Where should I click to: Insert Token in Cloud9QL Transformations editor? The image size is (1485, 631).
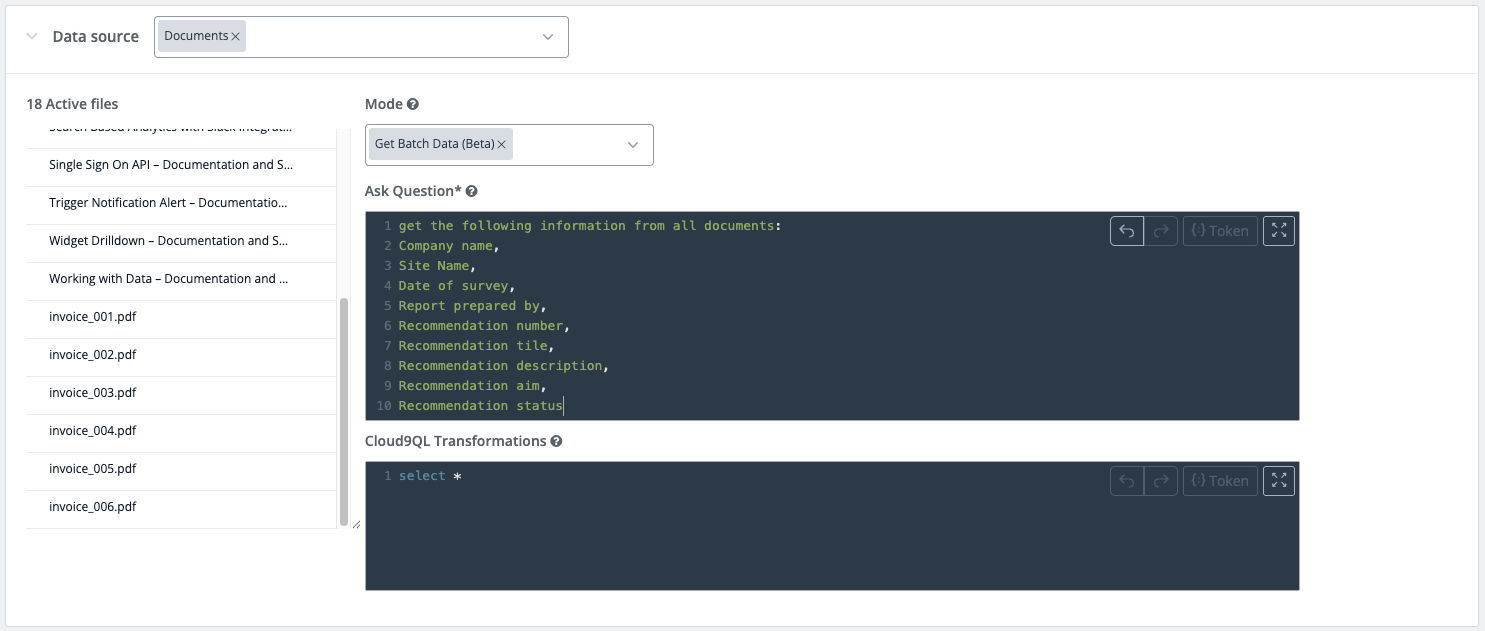(1220, 481)
